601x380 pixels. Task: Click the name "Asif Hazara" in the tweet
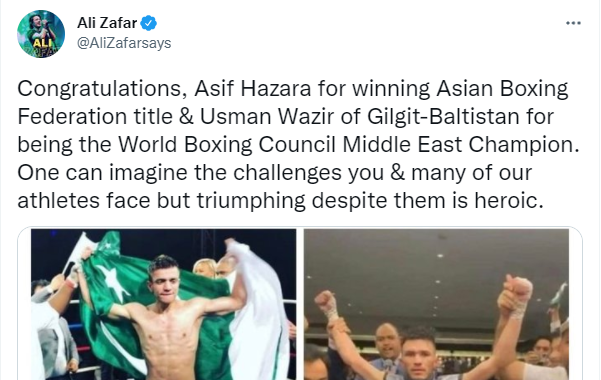tap(253, 89)
